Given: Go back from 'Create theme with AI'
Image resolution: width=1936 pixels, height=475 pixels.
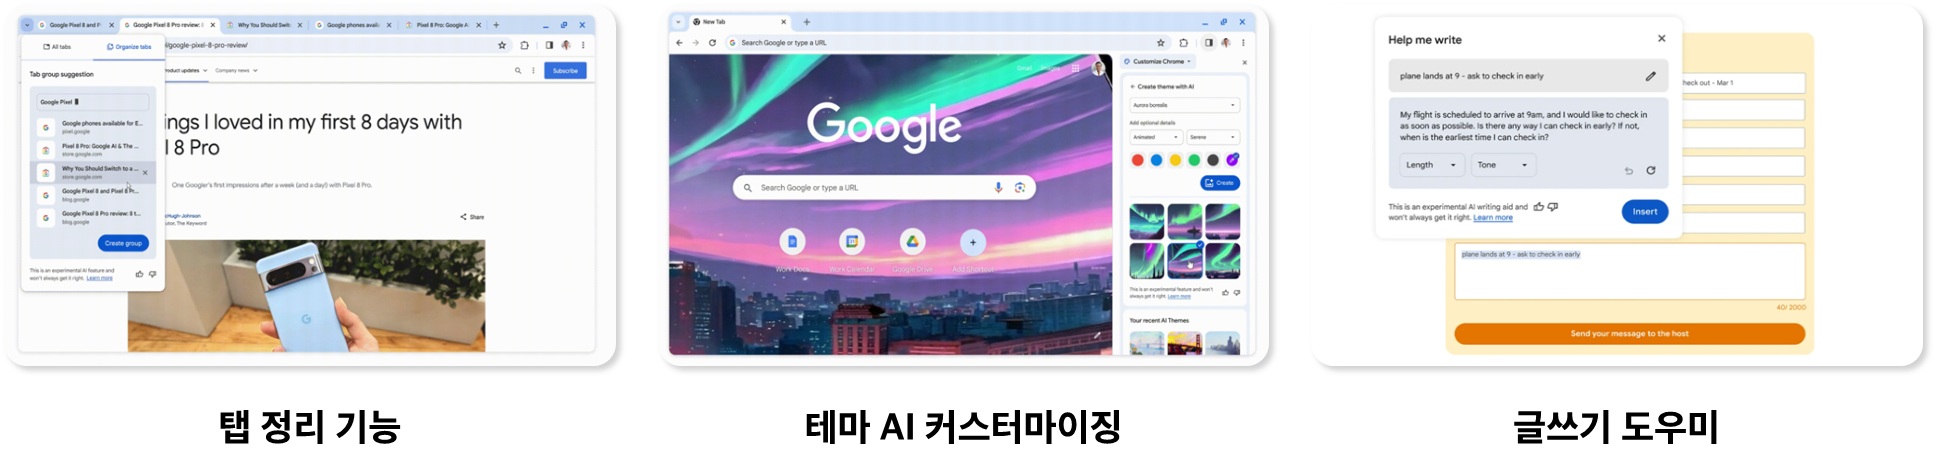Looking at the screenshot, I should coord(1132,87).
